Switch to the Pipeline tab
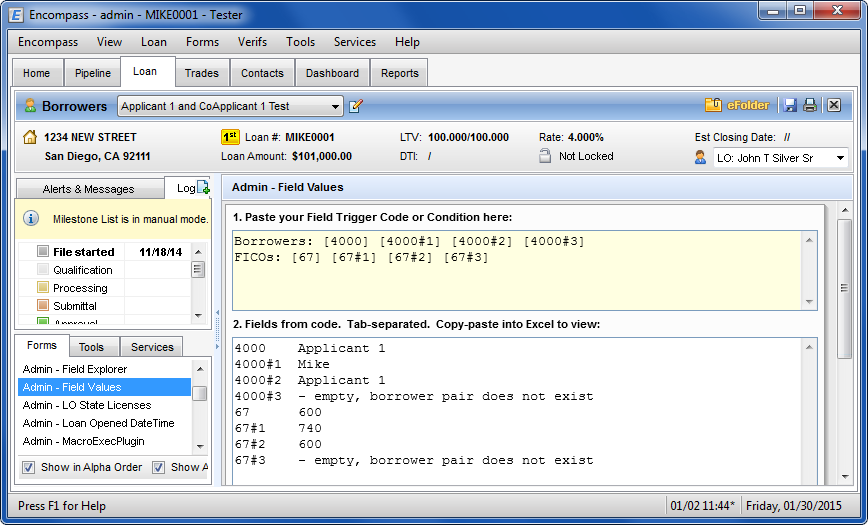 (92, 73)
